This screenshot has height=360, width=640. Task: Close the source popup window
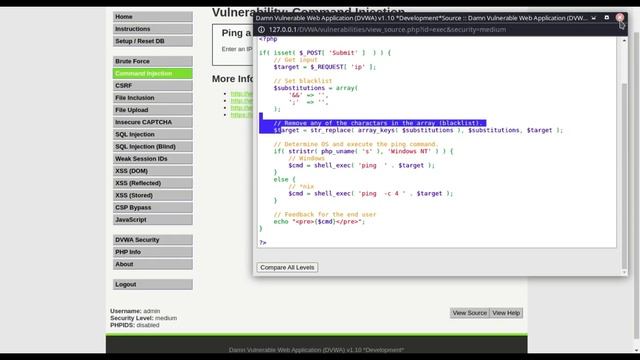(x=620, y=18)
